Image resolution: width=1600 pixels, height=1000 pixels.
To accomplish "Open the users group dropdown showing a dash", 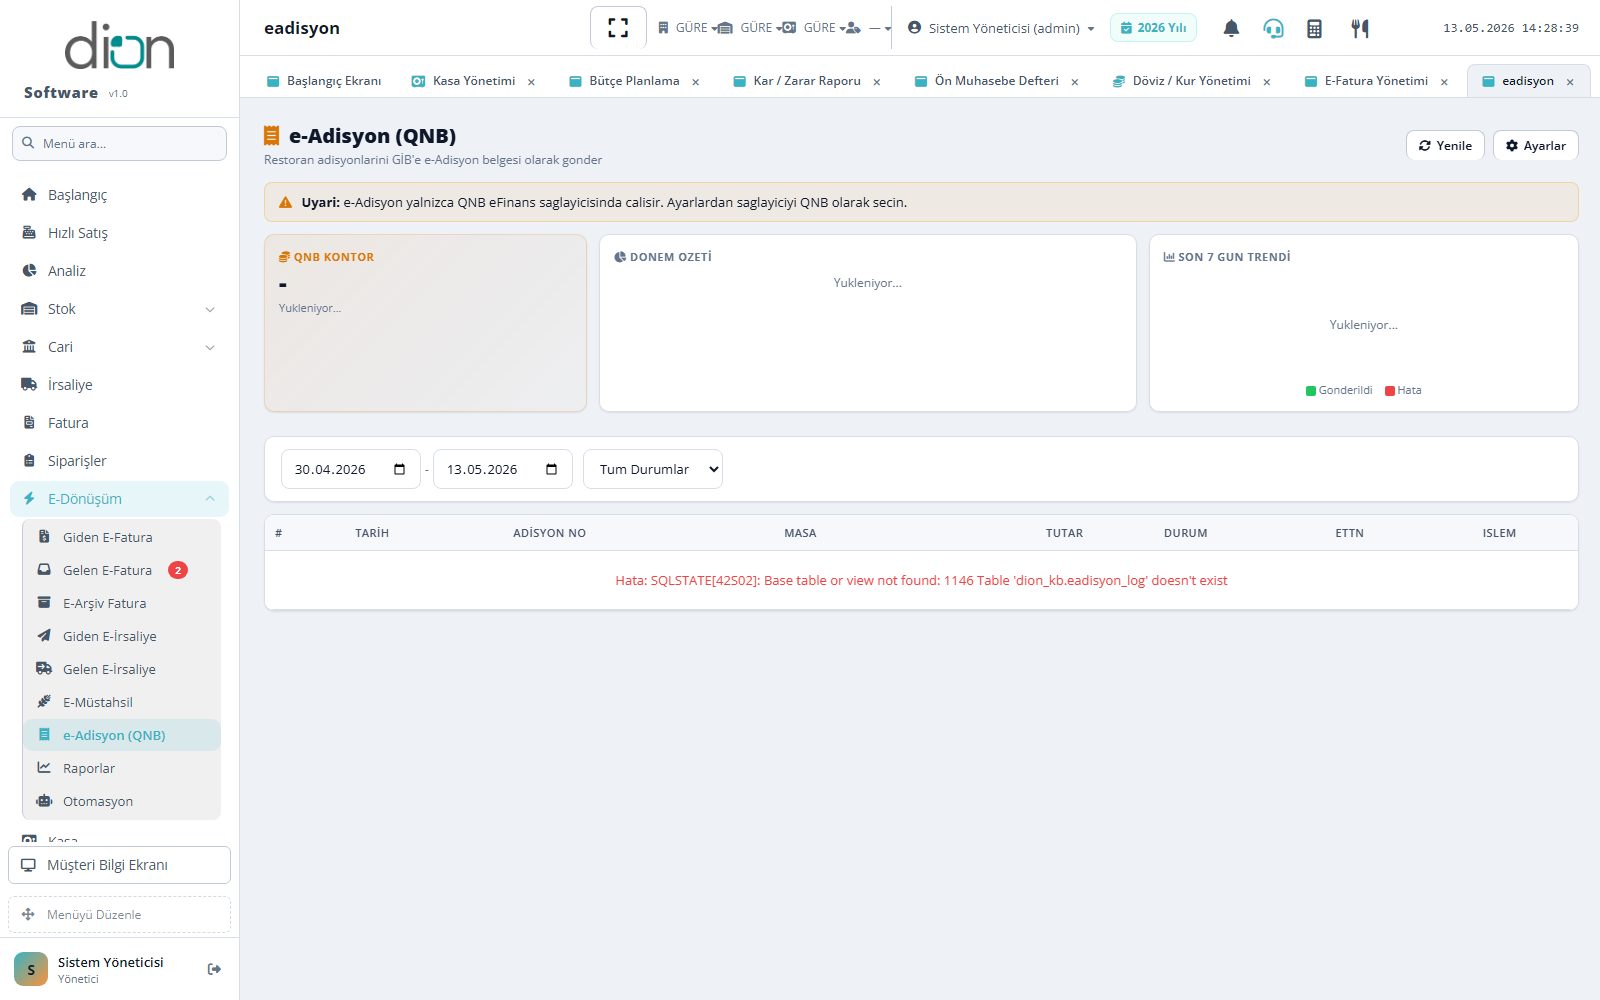I will (x=868, y=28).
